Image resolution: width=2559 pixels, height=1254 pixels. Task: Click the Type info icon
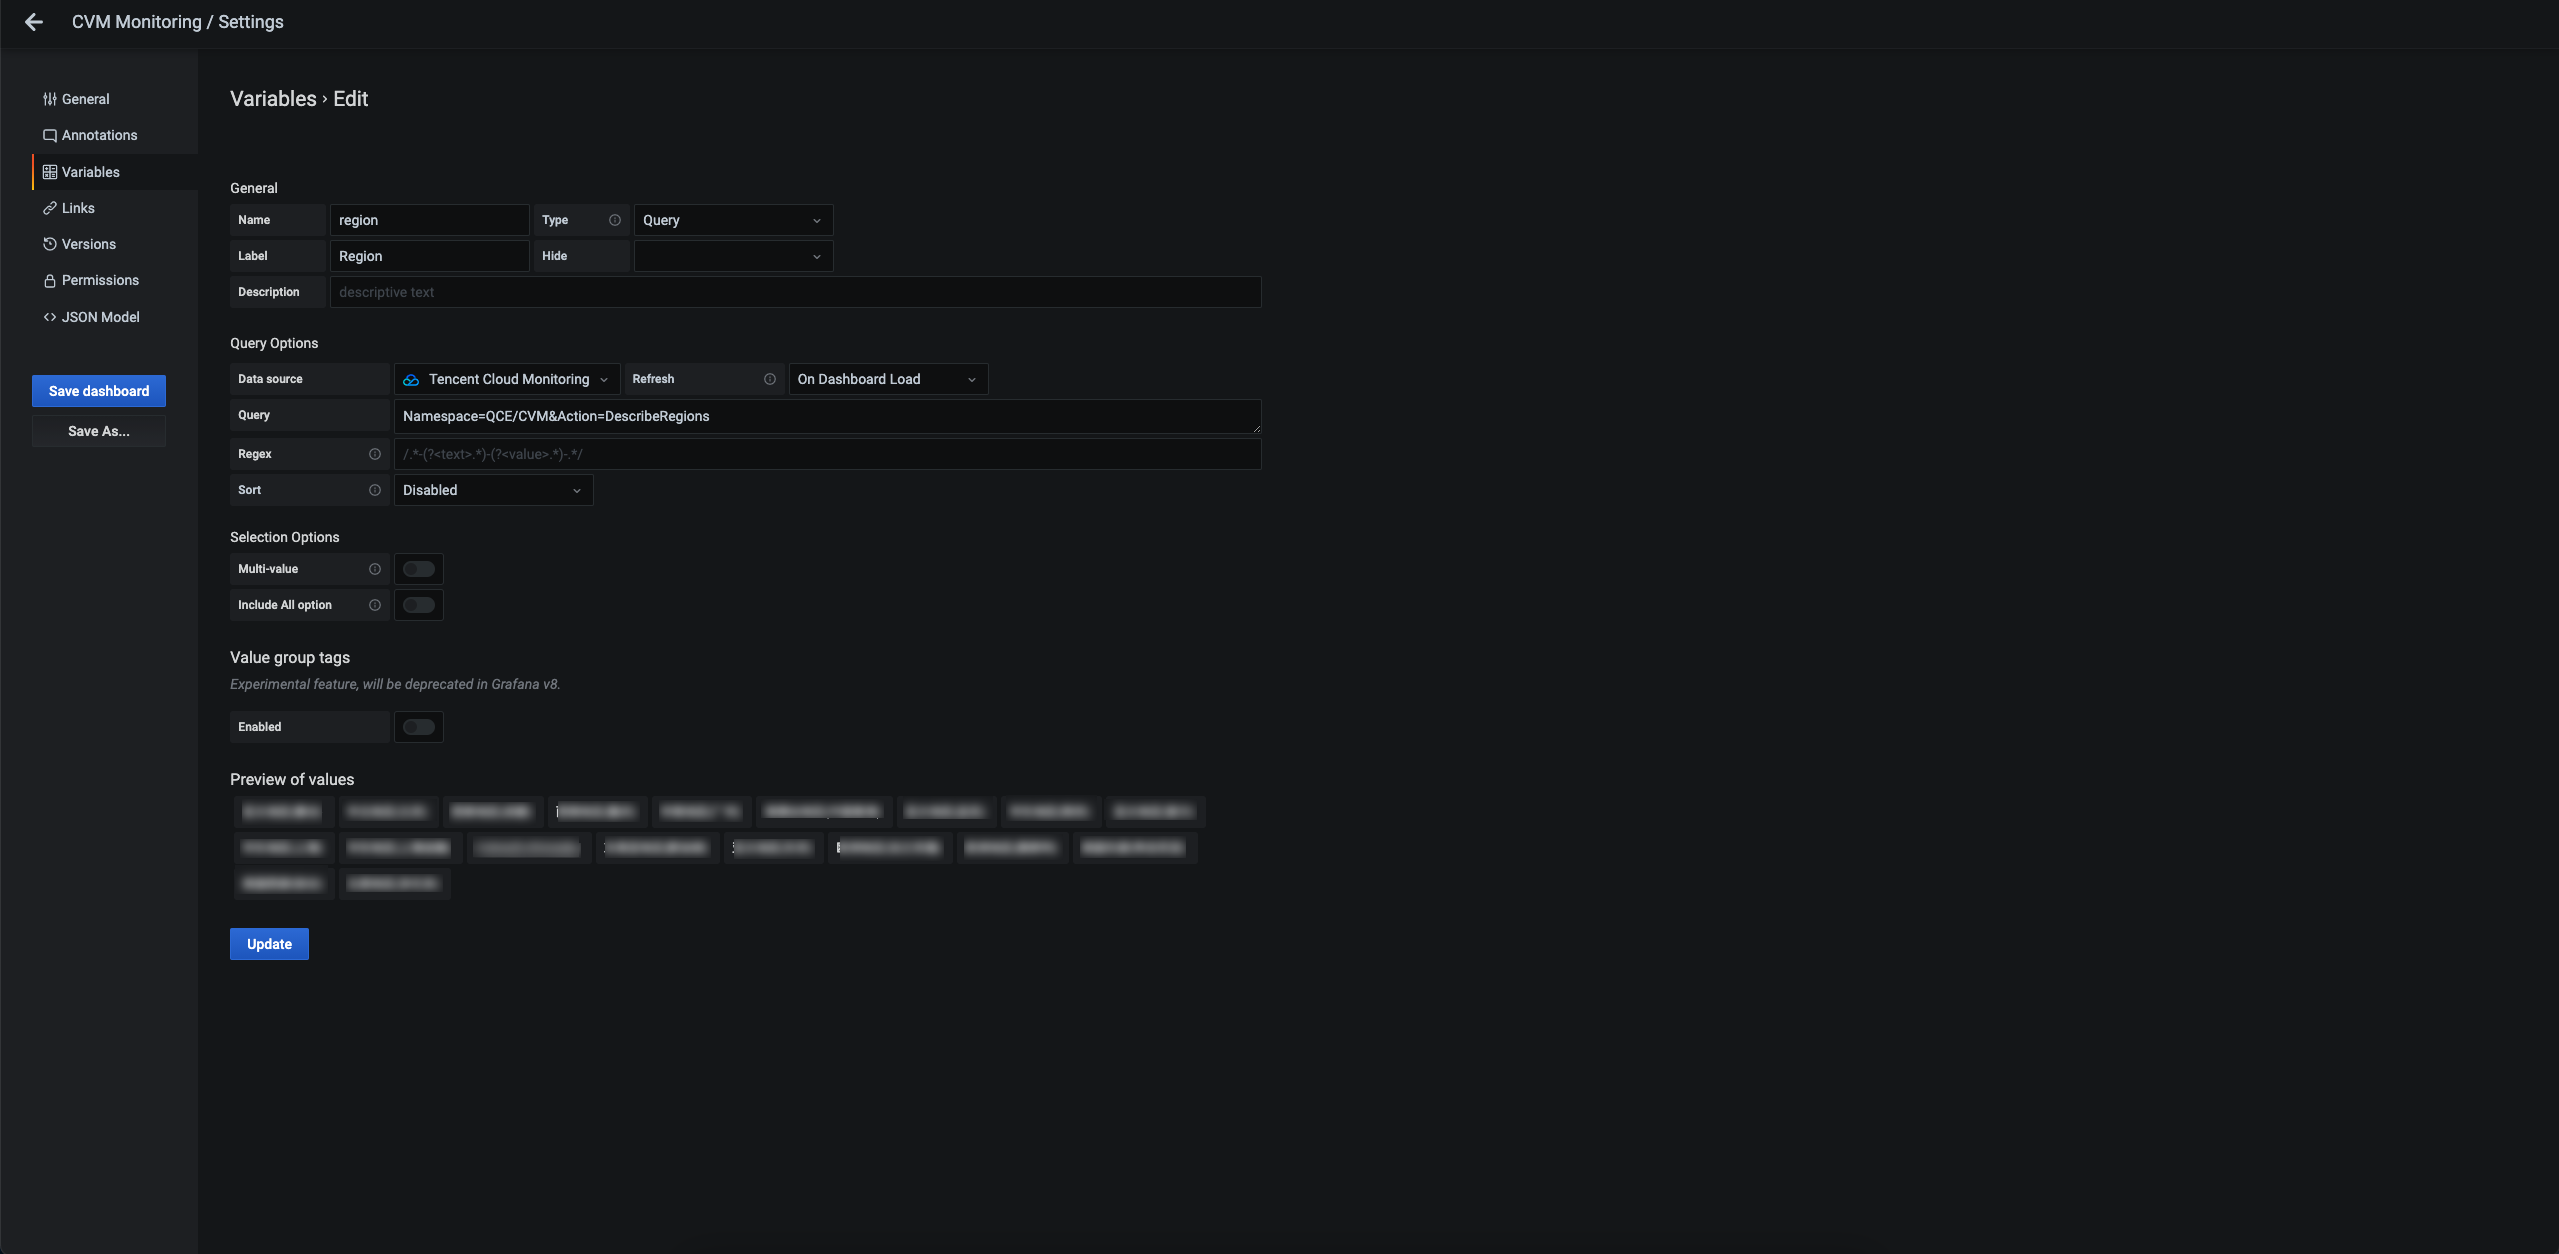pyautogui.click(x=615, y=220)
